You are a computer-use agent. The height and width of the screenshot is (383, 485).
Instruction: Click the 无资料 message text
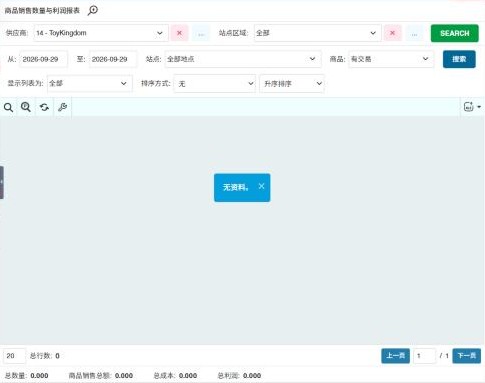[x=236, y=187]
